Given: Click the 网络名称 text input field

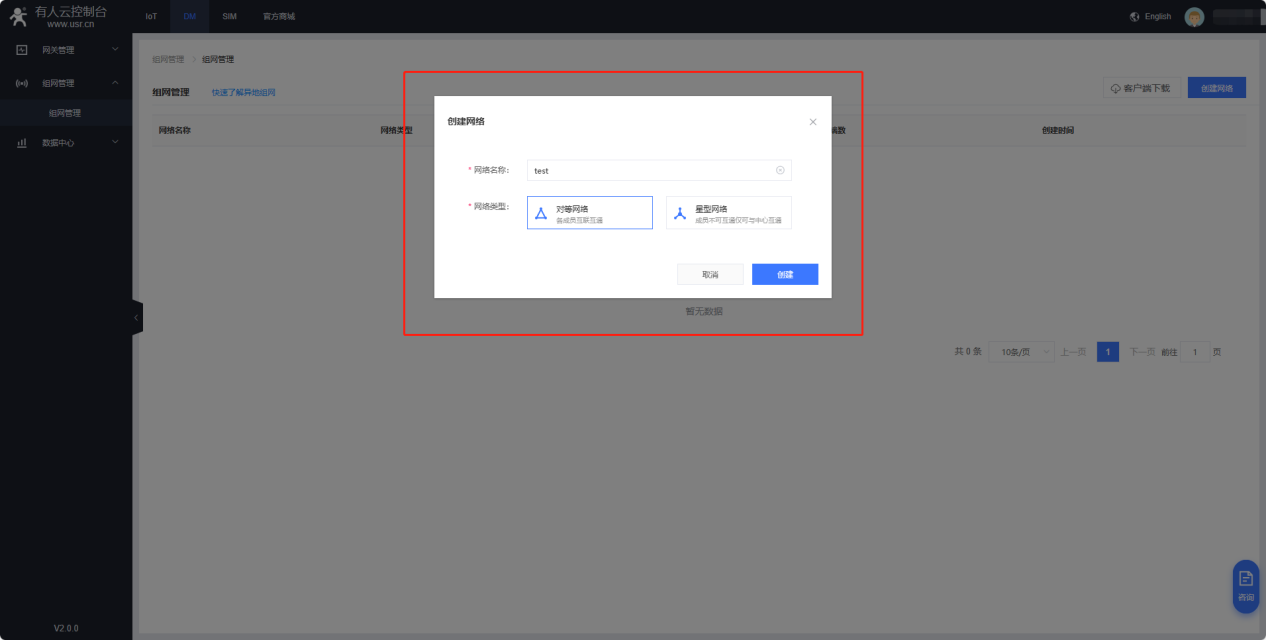Looking at the screenshot, I should (650, 171).
